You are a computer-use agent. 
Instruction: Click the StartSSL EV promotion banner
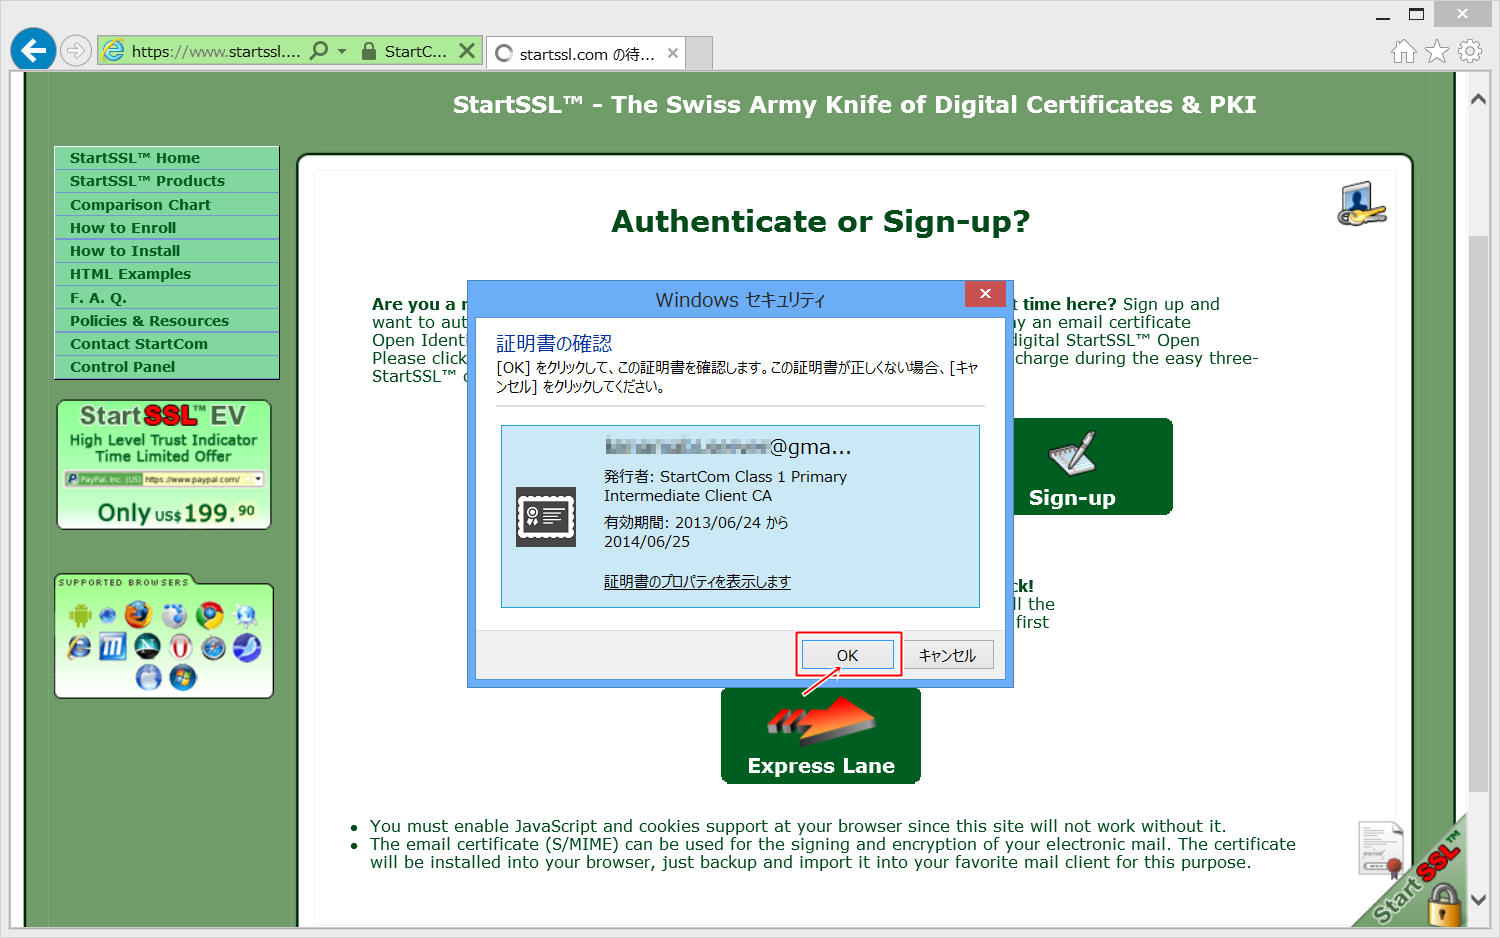(164, 465)
